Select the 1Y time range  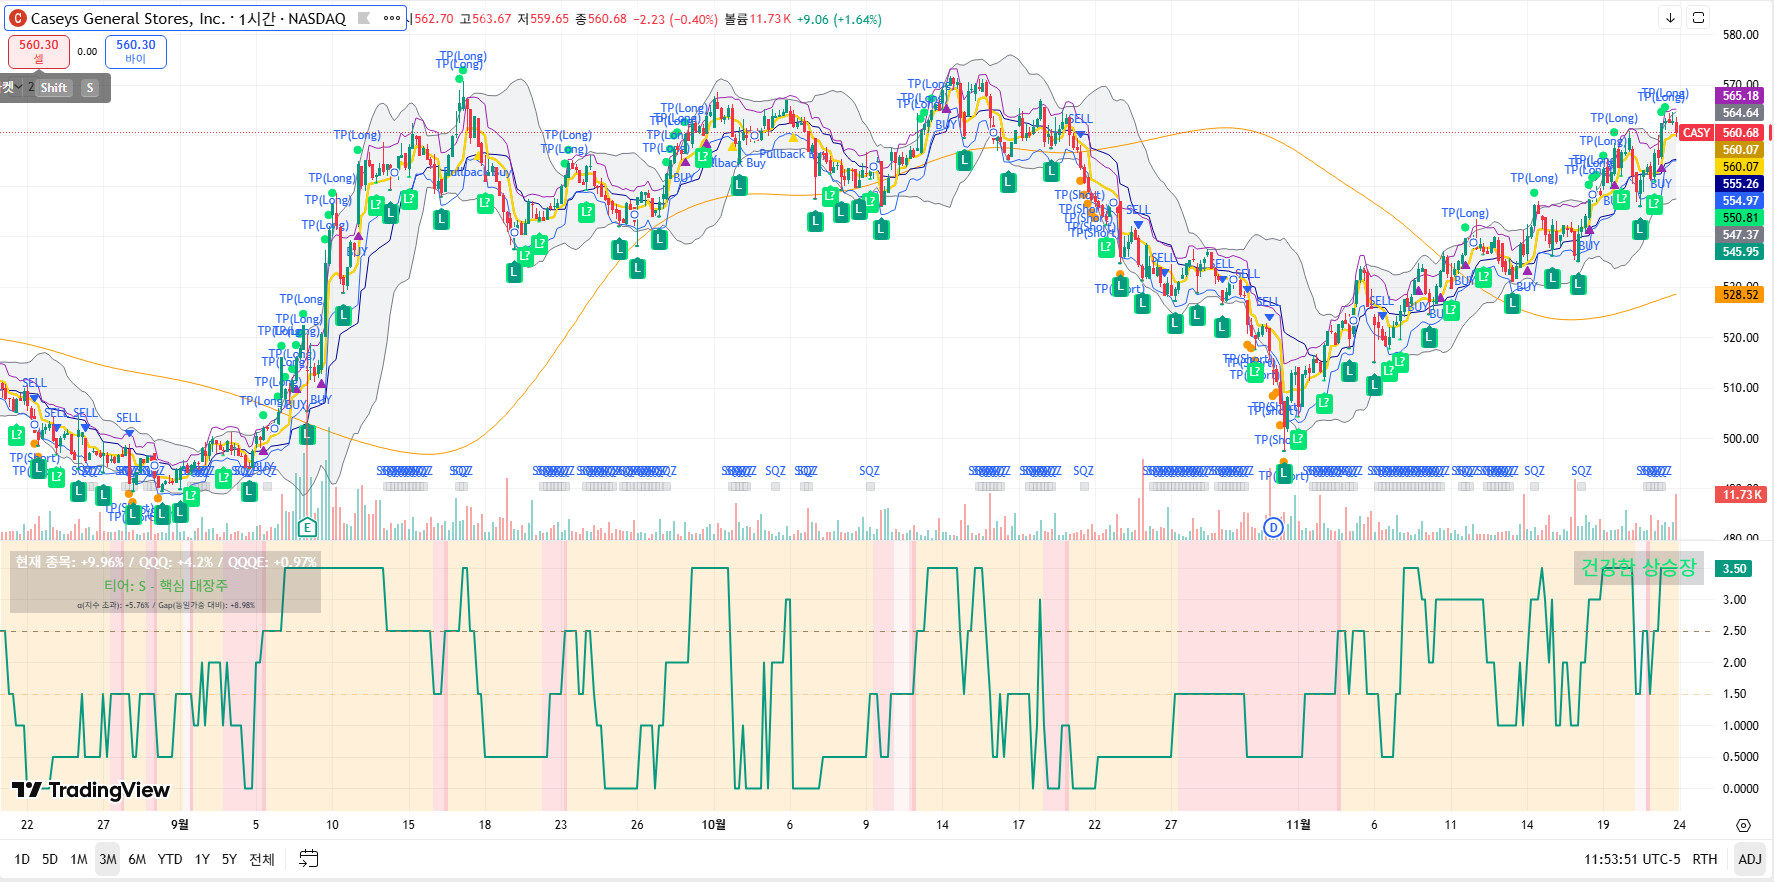202,859
